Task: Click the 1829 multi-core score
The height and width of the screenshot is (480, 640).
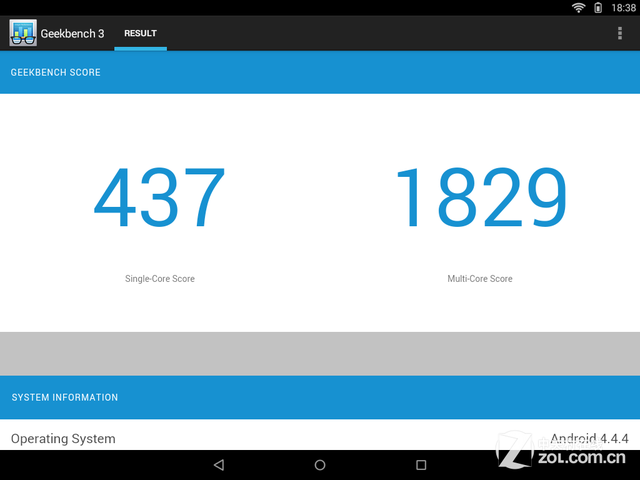Action: [481, 197]
